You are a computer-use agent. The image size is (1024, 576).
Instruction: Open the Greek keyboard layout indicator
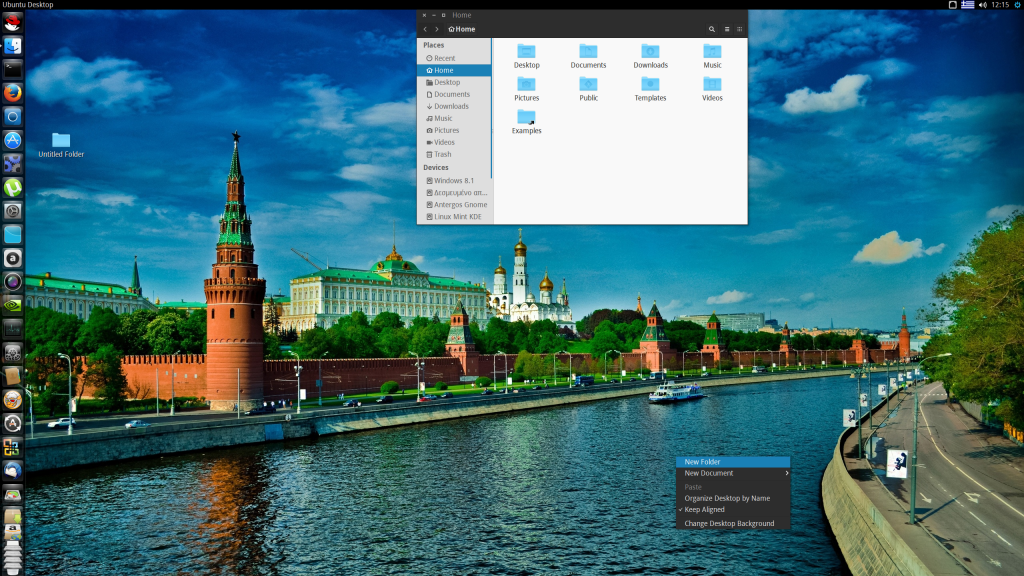click(x=968, y=5)
